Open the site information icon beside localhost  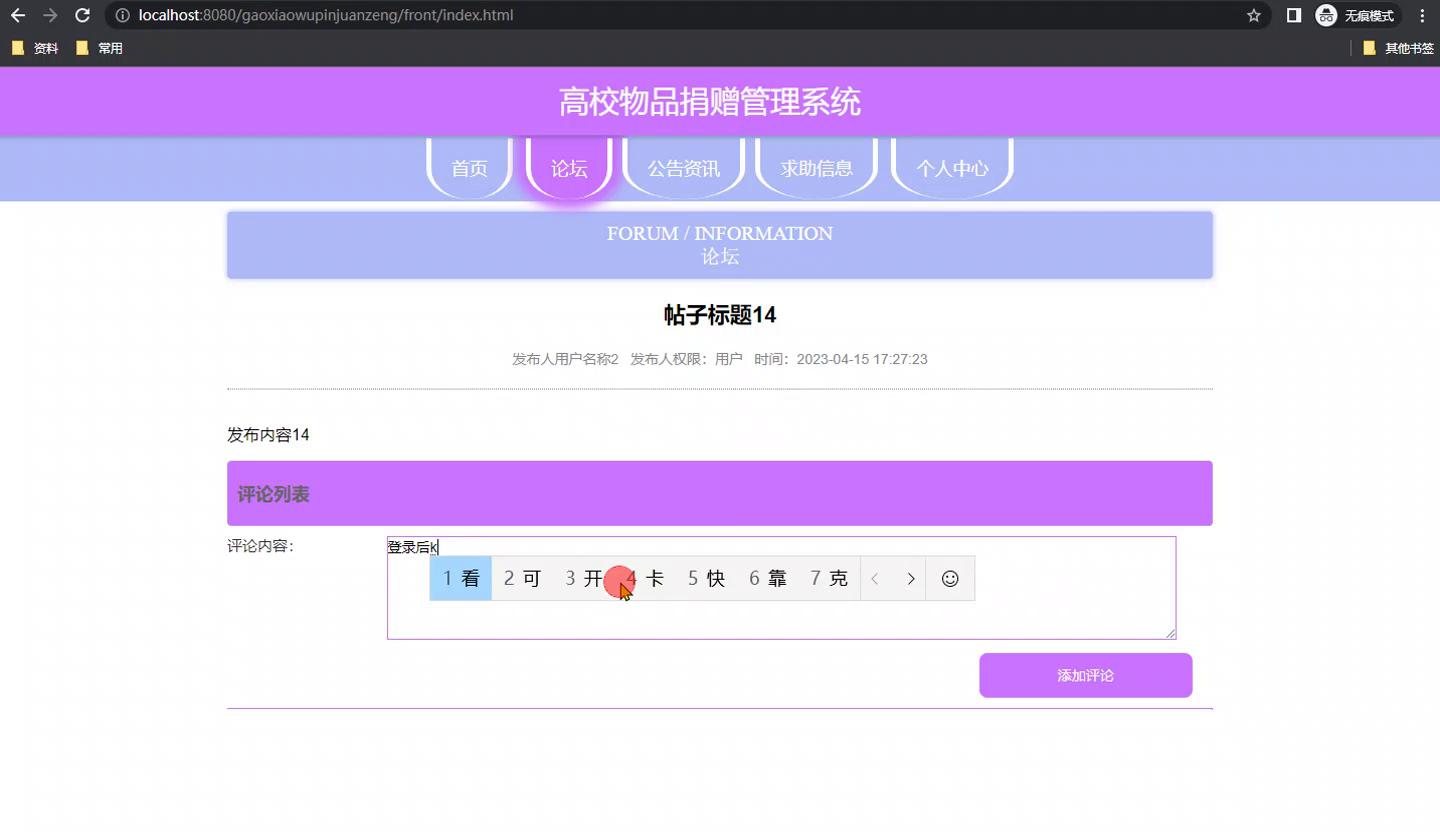[122, 16]
